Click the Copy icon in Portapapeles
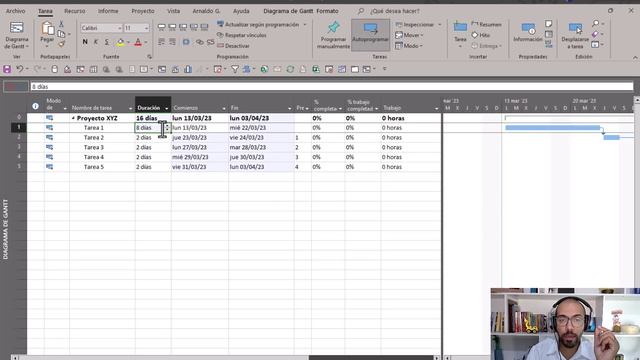The width and height of the screenshot is (640, 360). [x=62, y=34]
